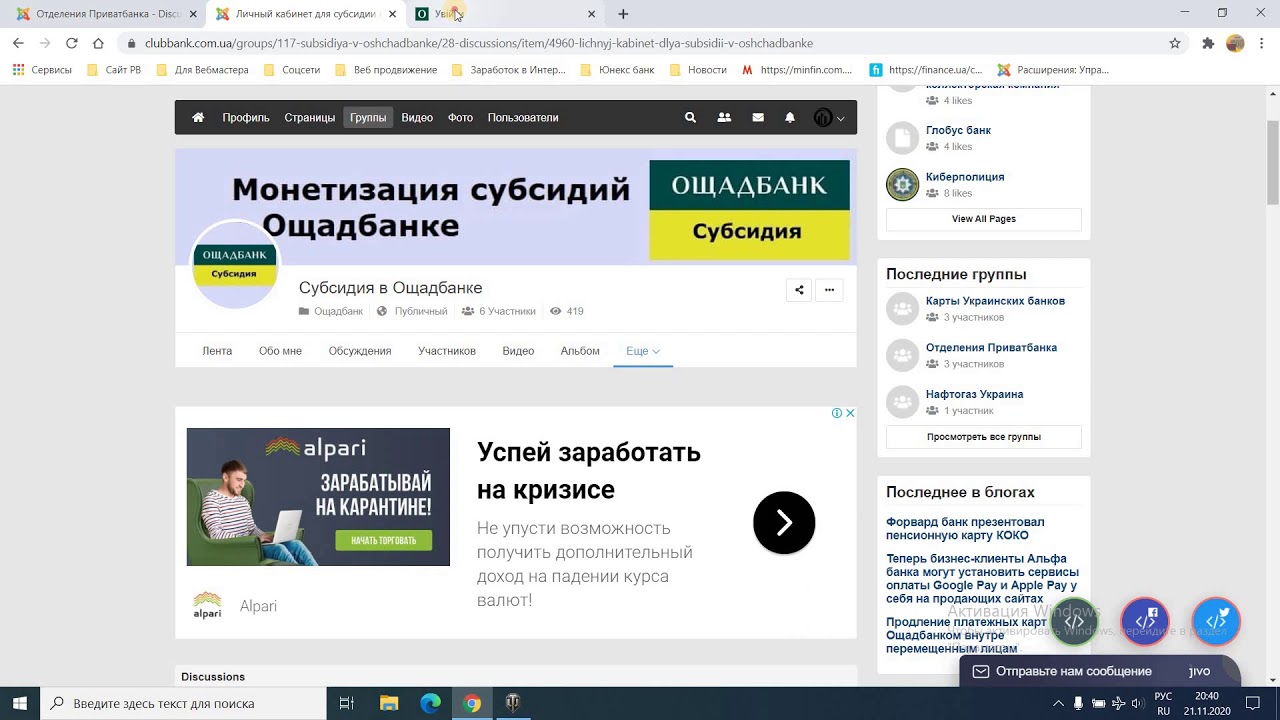Image resolution: width=1280 pixels, height=720 pixels.
Task: Open the Jivo chat message widget
Action: point(1098,671)
